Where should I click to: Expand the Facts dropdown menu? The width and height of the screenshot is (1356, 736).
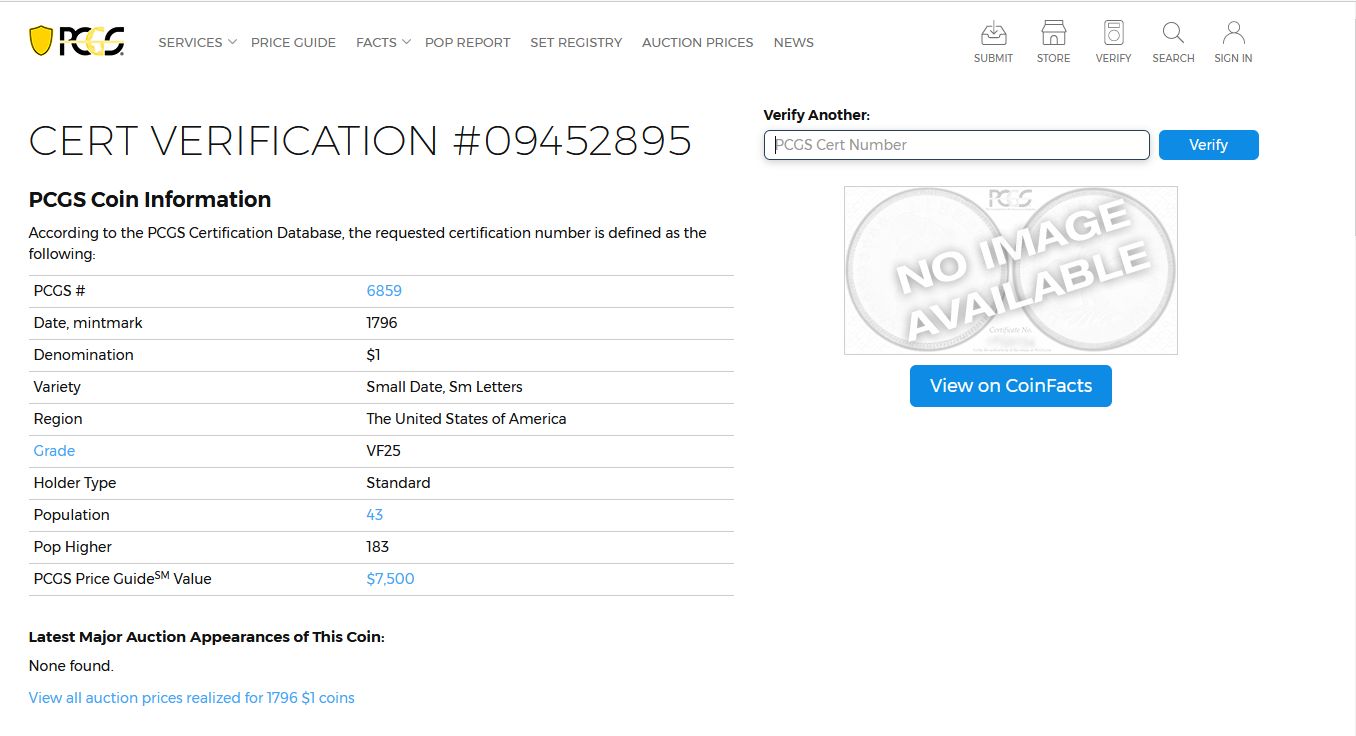click(383, 42)
